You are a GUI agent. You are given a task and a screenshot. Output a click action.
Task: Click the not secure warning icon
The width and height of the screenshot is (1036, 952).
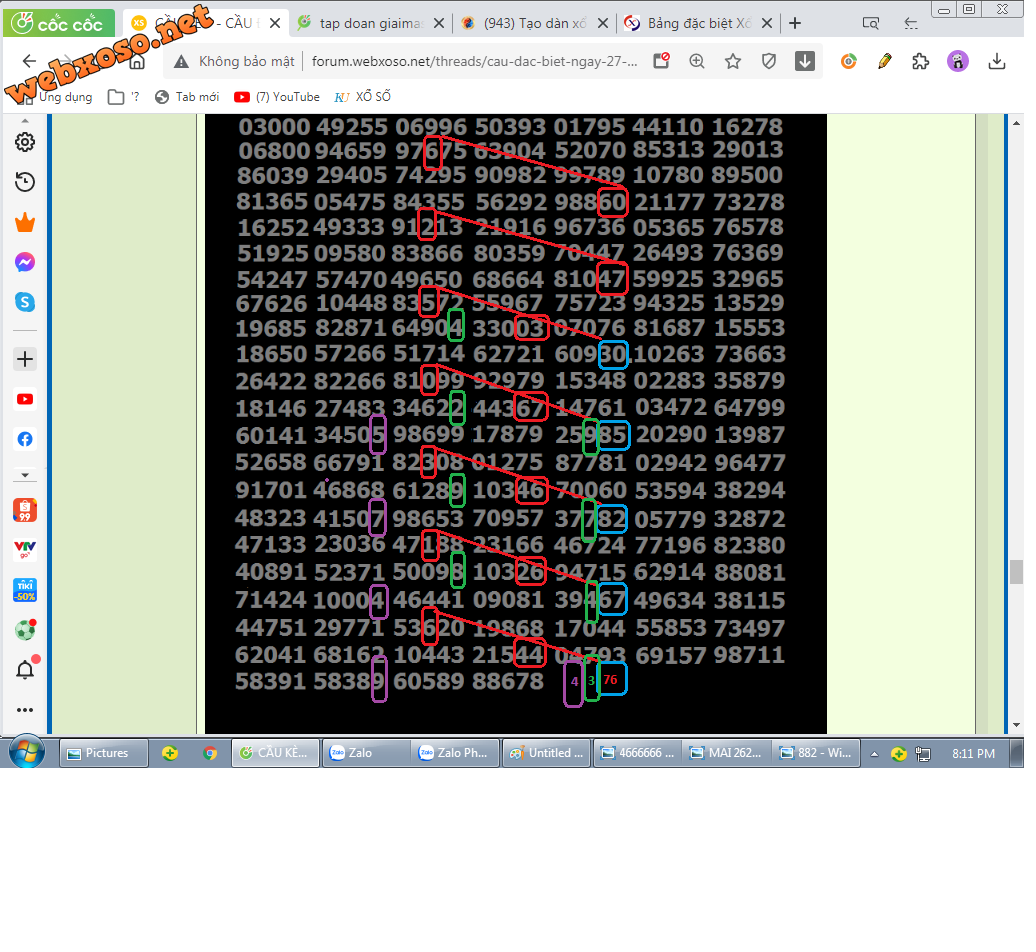181,61
